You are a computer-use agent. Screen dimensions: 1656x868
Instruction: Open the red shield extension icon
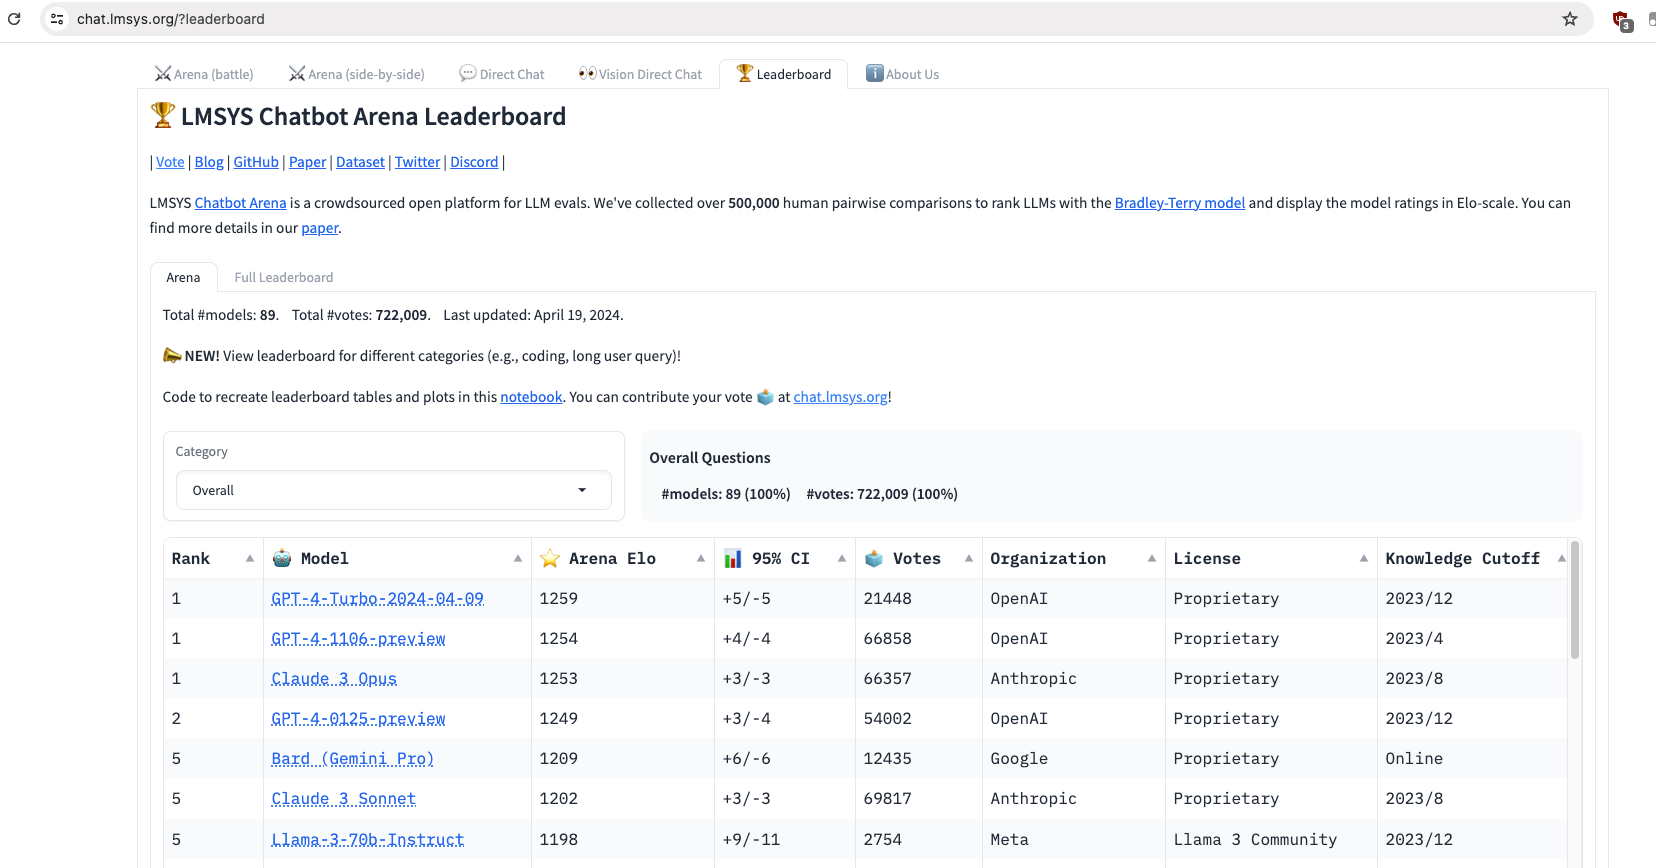1621,19
